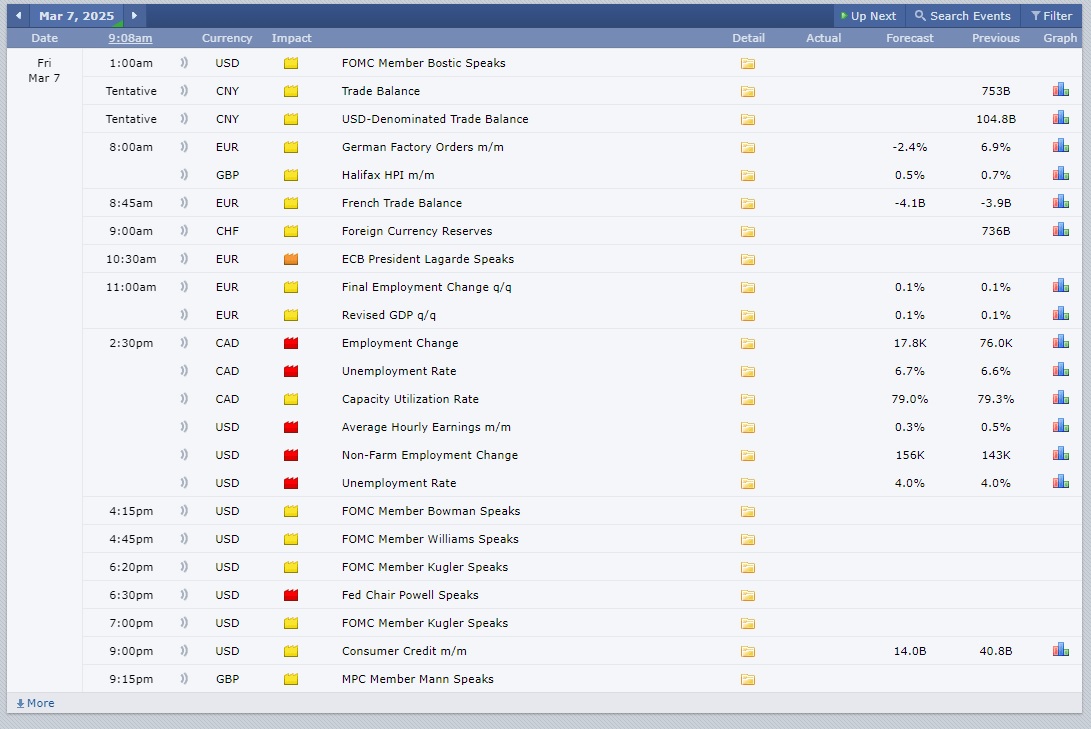Image resolution: width=1091 pixels, height=729 pixels.
Task: Click yellow impact icon for Halifax HPI m/m
Action: coord(291,175)
